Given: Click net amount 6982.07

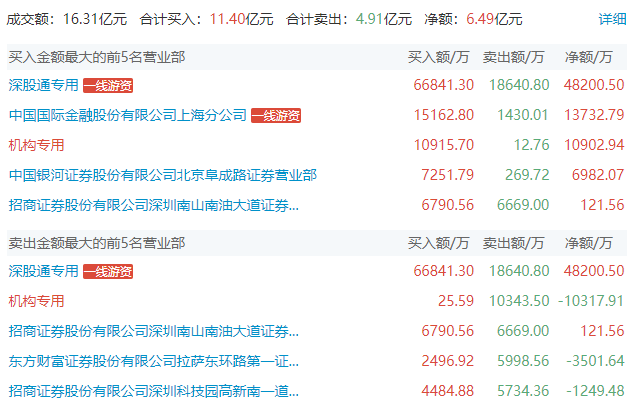Looking at the screenshot, I should point(598,175).
